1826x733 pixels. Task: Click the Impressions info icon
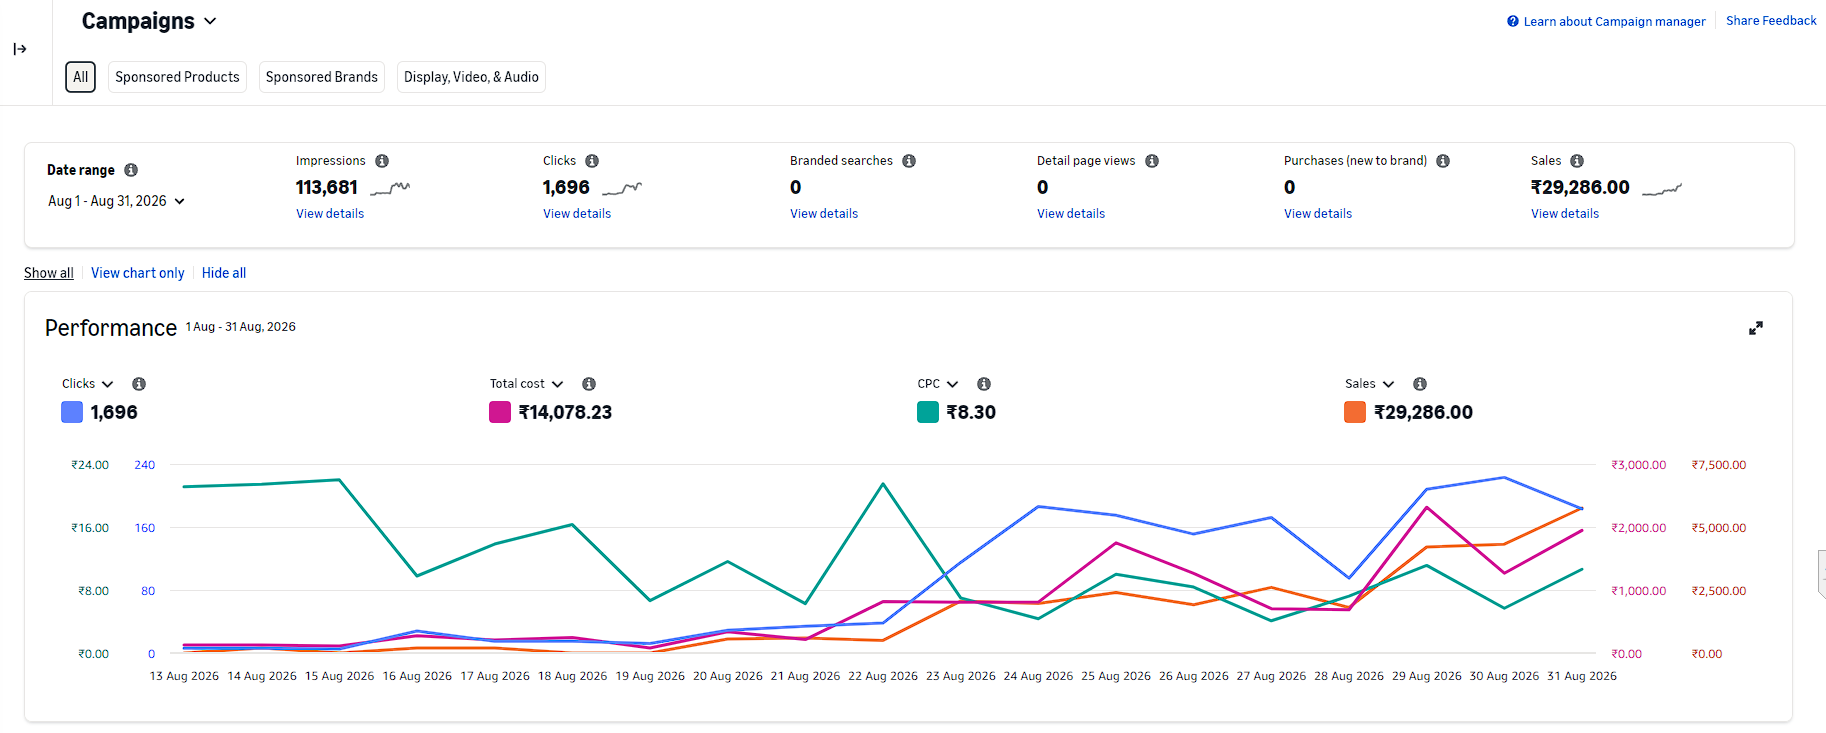tap(382, 161)
